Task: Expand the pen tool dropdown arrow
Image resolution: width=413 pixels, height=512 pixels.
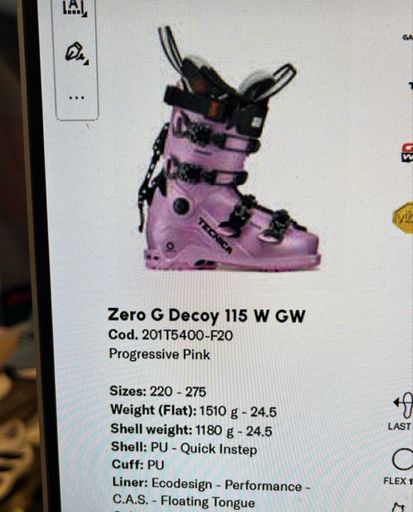Action: 86,63
